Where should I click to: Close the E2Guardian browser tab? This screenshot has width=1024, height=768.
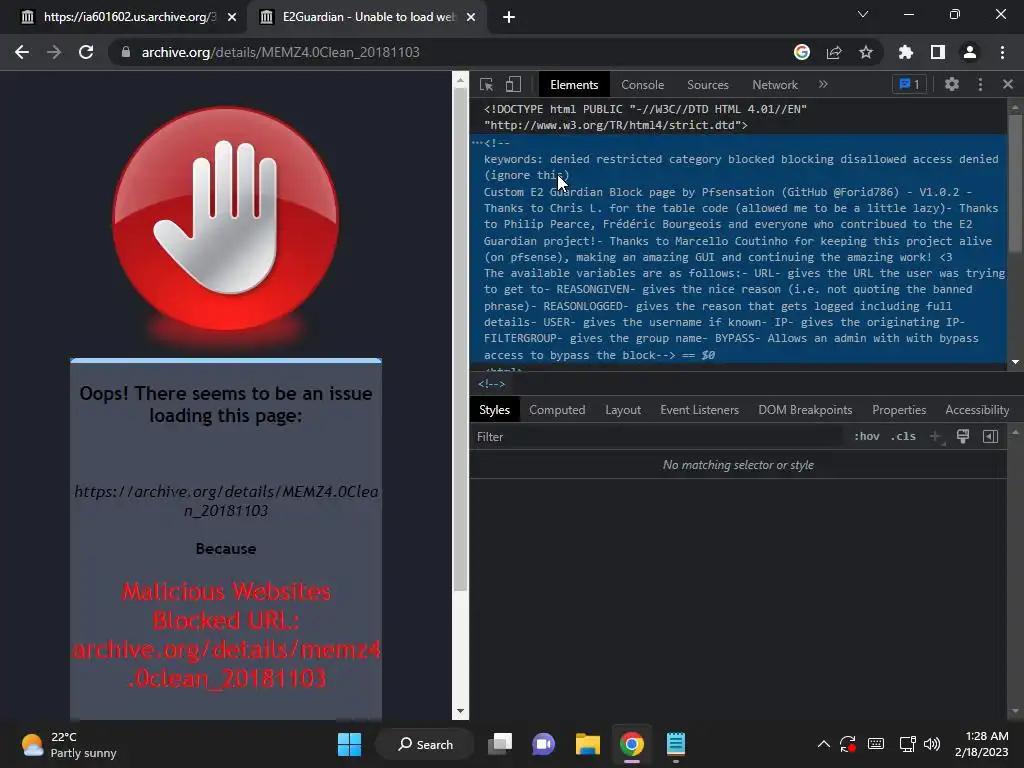pos(471,17)
